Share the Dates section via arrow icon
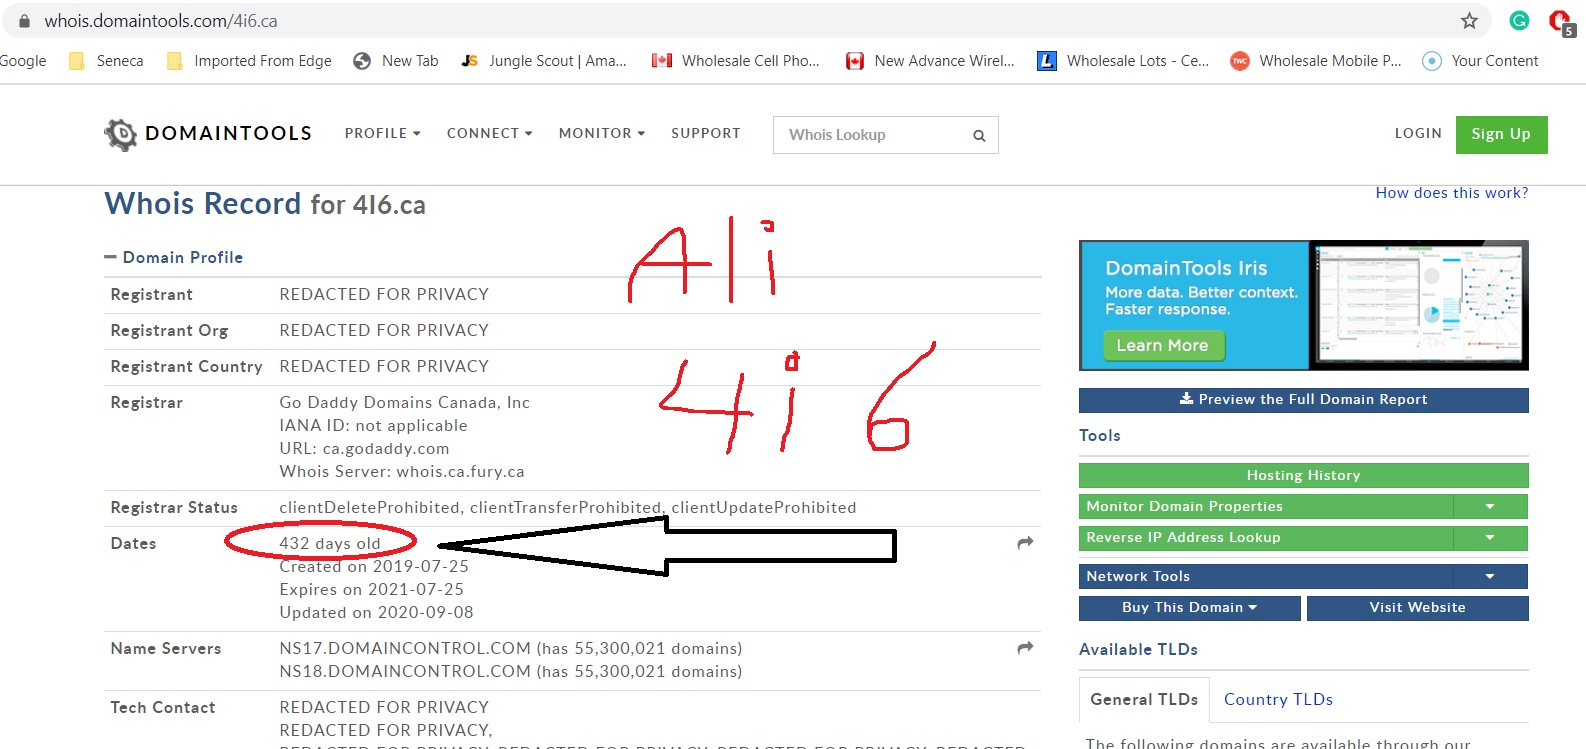1586x749 pixels. coord(1025,543)
